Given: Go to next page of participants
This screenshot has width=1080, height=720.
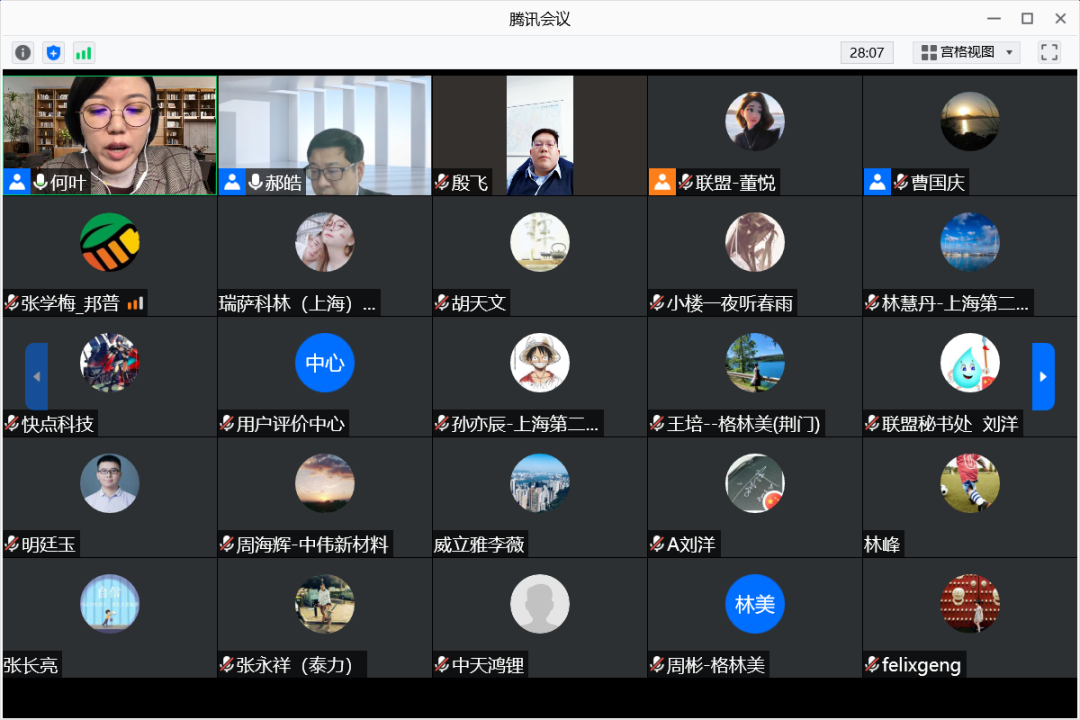Looking at the screenshot, I should [x=1043, y=376].
